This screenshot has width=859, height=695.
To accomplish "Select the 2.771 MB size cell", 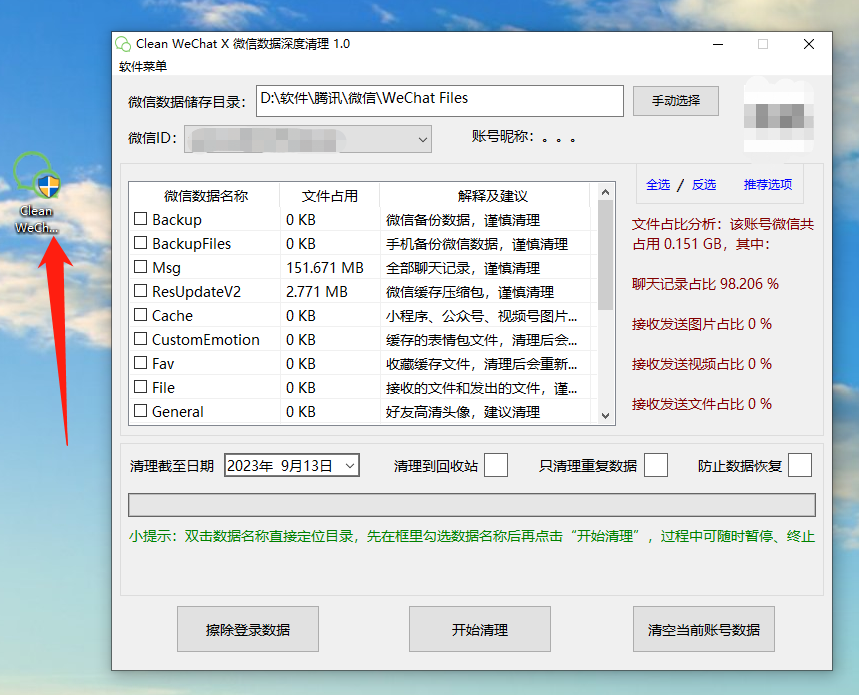I will [x=317, y=292].
